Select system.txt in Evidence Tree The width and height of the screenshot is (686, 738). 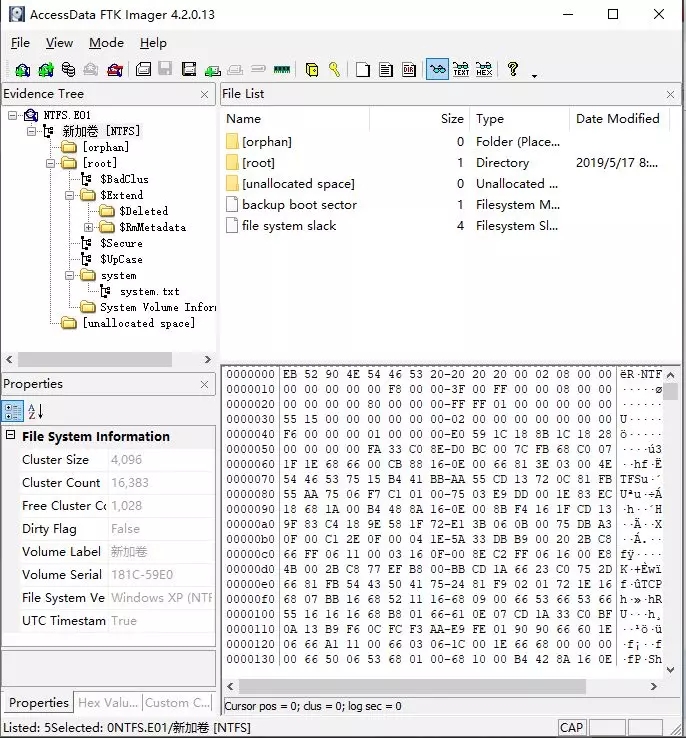click(x=149, y=291)
